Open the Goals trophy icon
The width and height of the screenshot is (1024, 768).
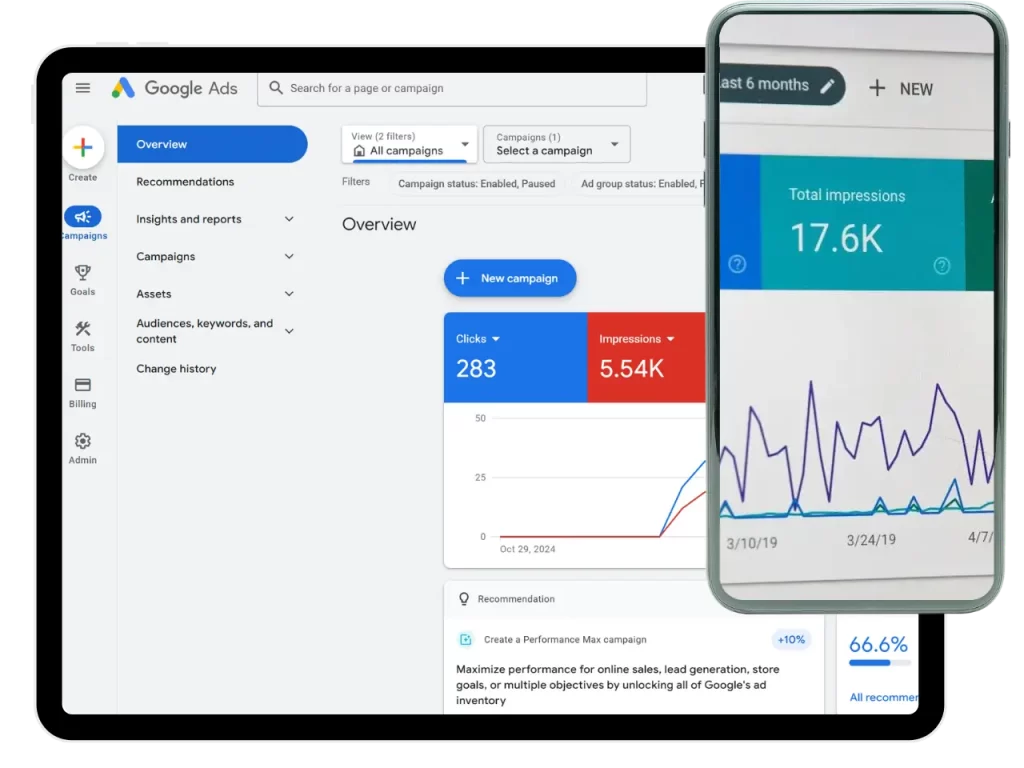tap(83, 272)
